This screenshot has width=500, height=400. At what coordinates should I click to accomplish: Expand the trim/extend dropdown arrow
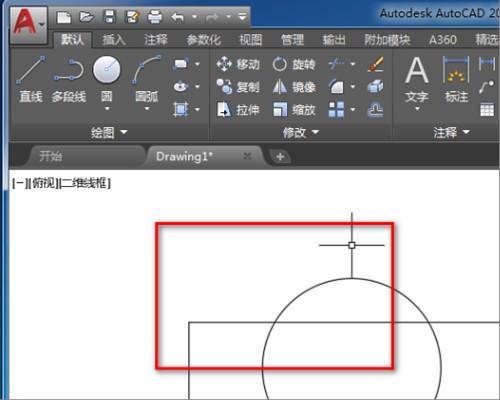[x=353, y=64]
